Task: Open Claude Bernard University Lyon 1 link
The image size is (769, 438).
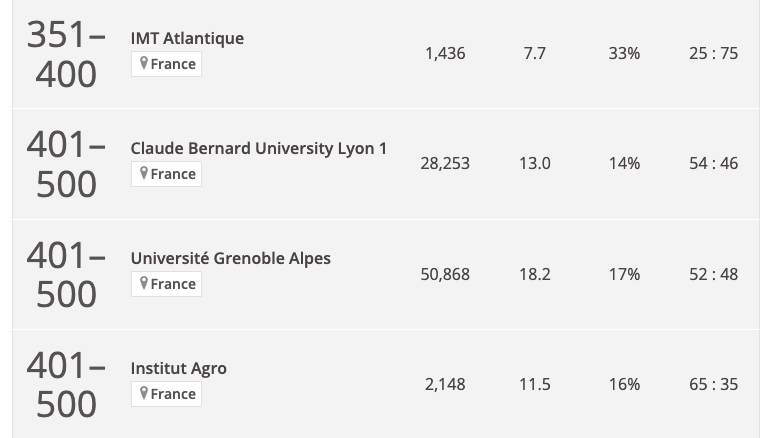Action: point(258,149)
